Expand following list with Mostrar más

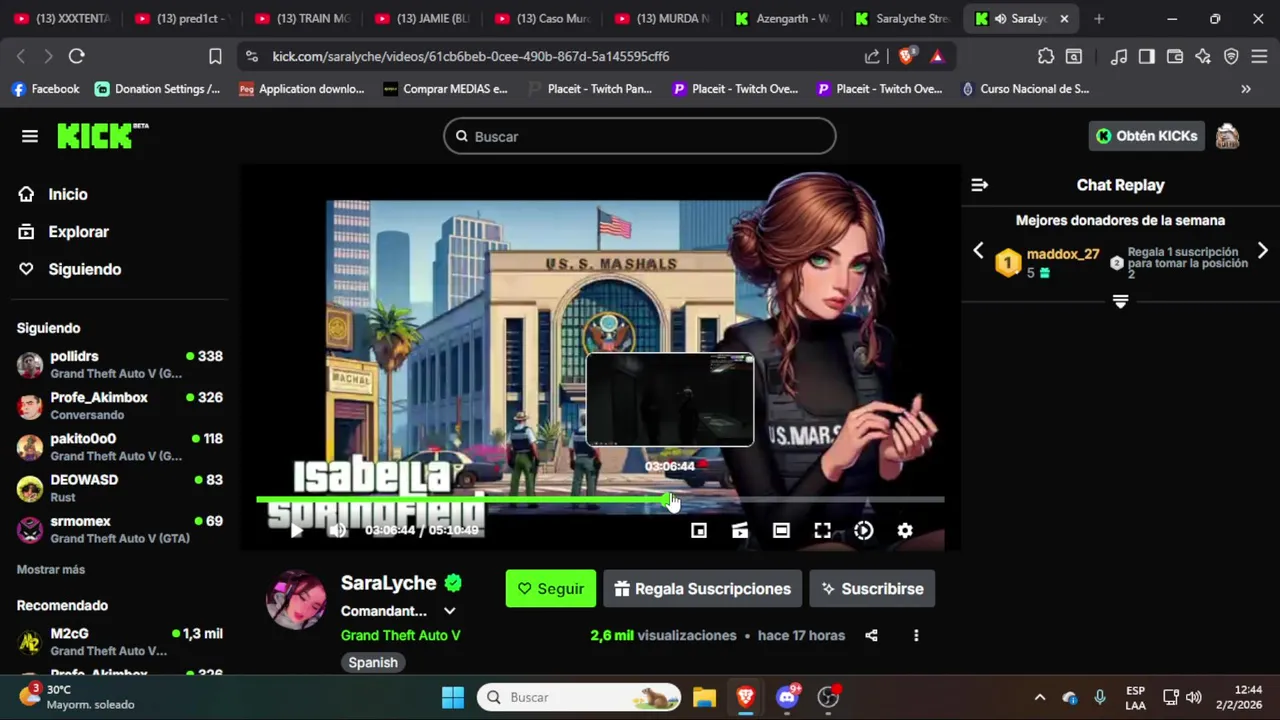click(51, 569)
